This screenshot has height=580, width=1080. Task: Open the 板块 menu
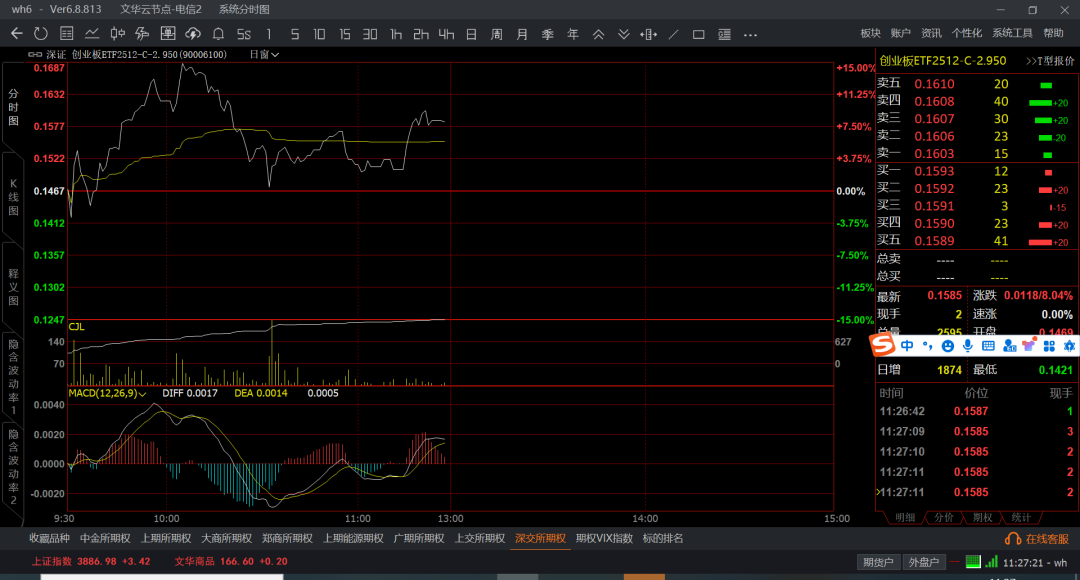[x=871, y=33]
